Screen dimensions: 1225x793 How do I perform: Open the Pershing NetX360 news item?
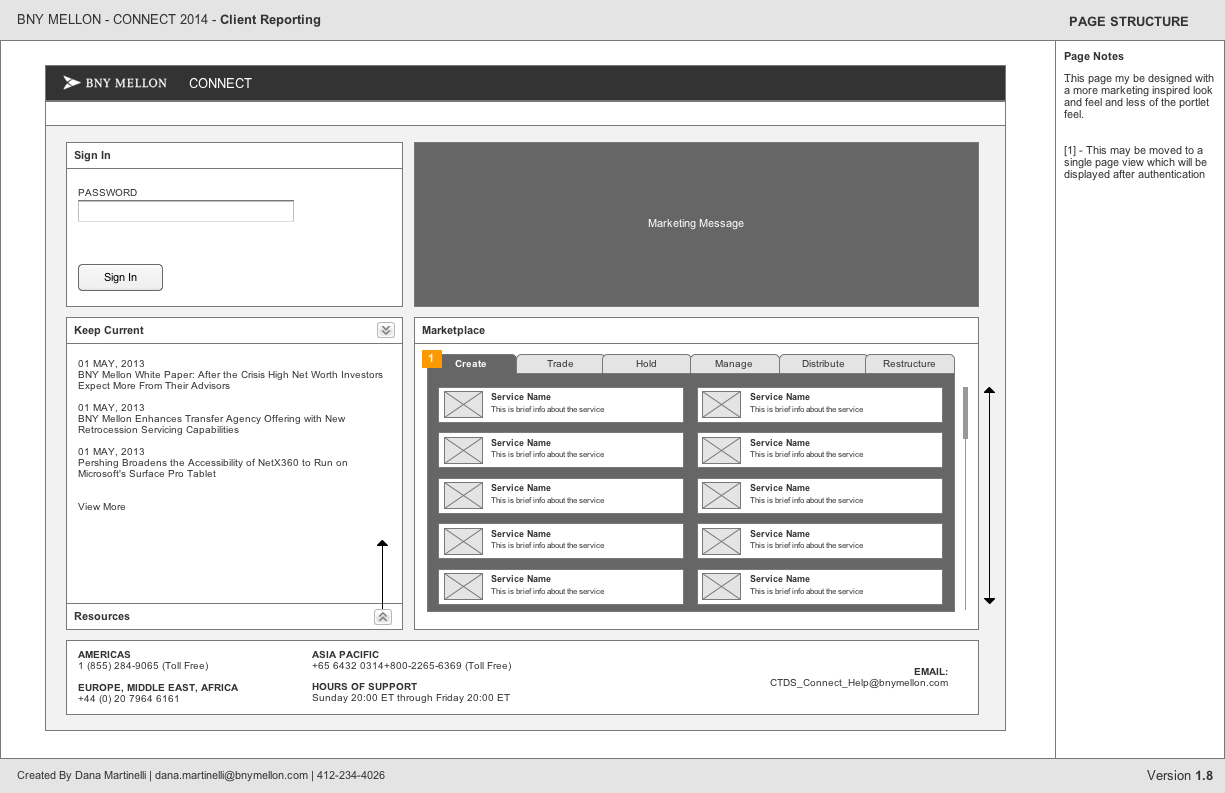point(213,468)
